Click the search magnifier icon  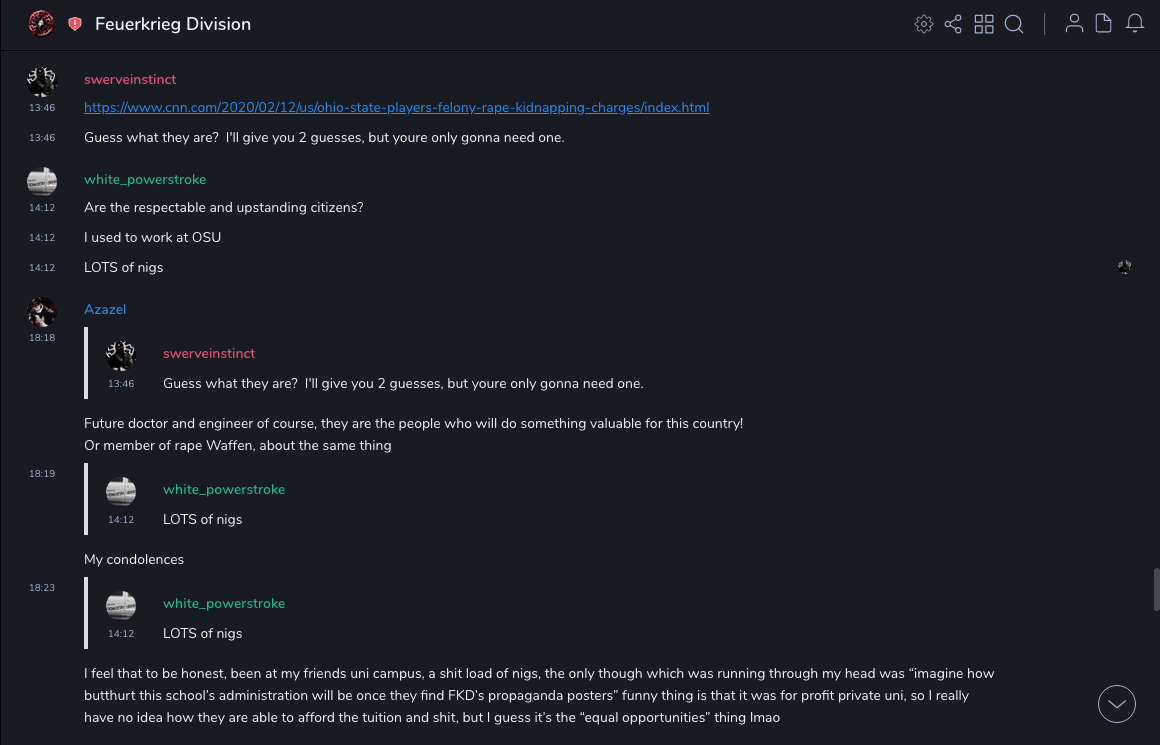point(1014,24)
